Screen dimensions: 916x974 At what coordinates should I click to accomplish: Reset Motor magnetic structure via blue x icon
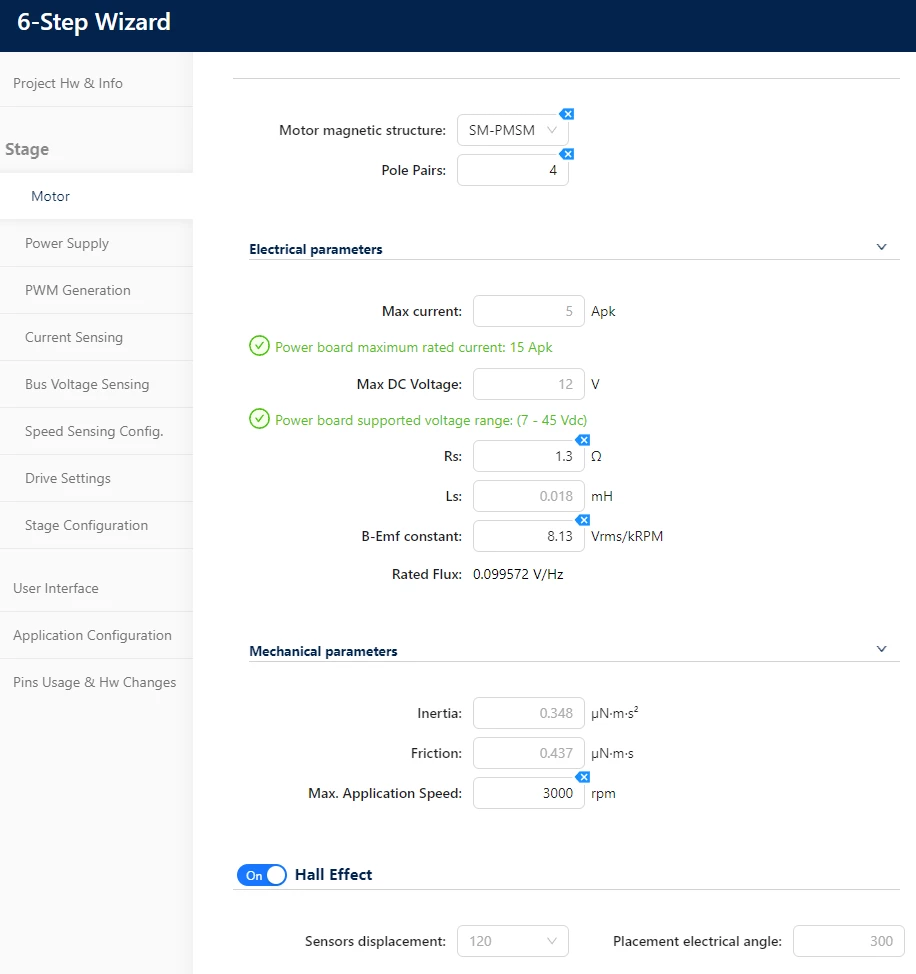tap(566, 114)
